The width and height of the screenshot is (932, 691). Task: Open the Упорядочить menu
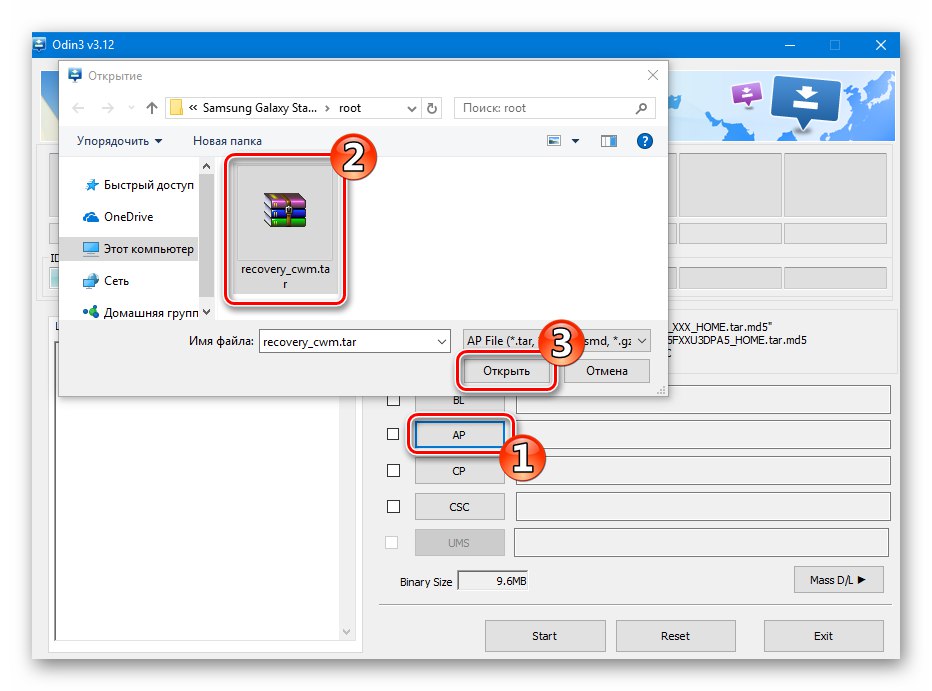(119, 141)
